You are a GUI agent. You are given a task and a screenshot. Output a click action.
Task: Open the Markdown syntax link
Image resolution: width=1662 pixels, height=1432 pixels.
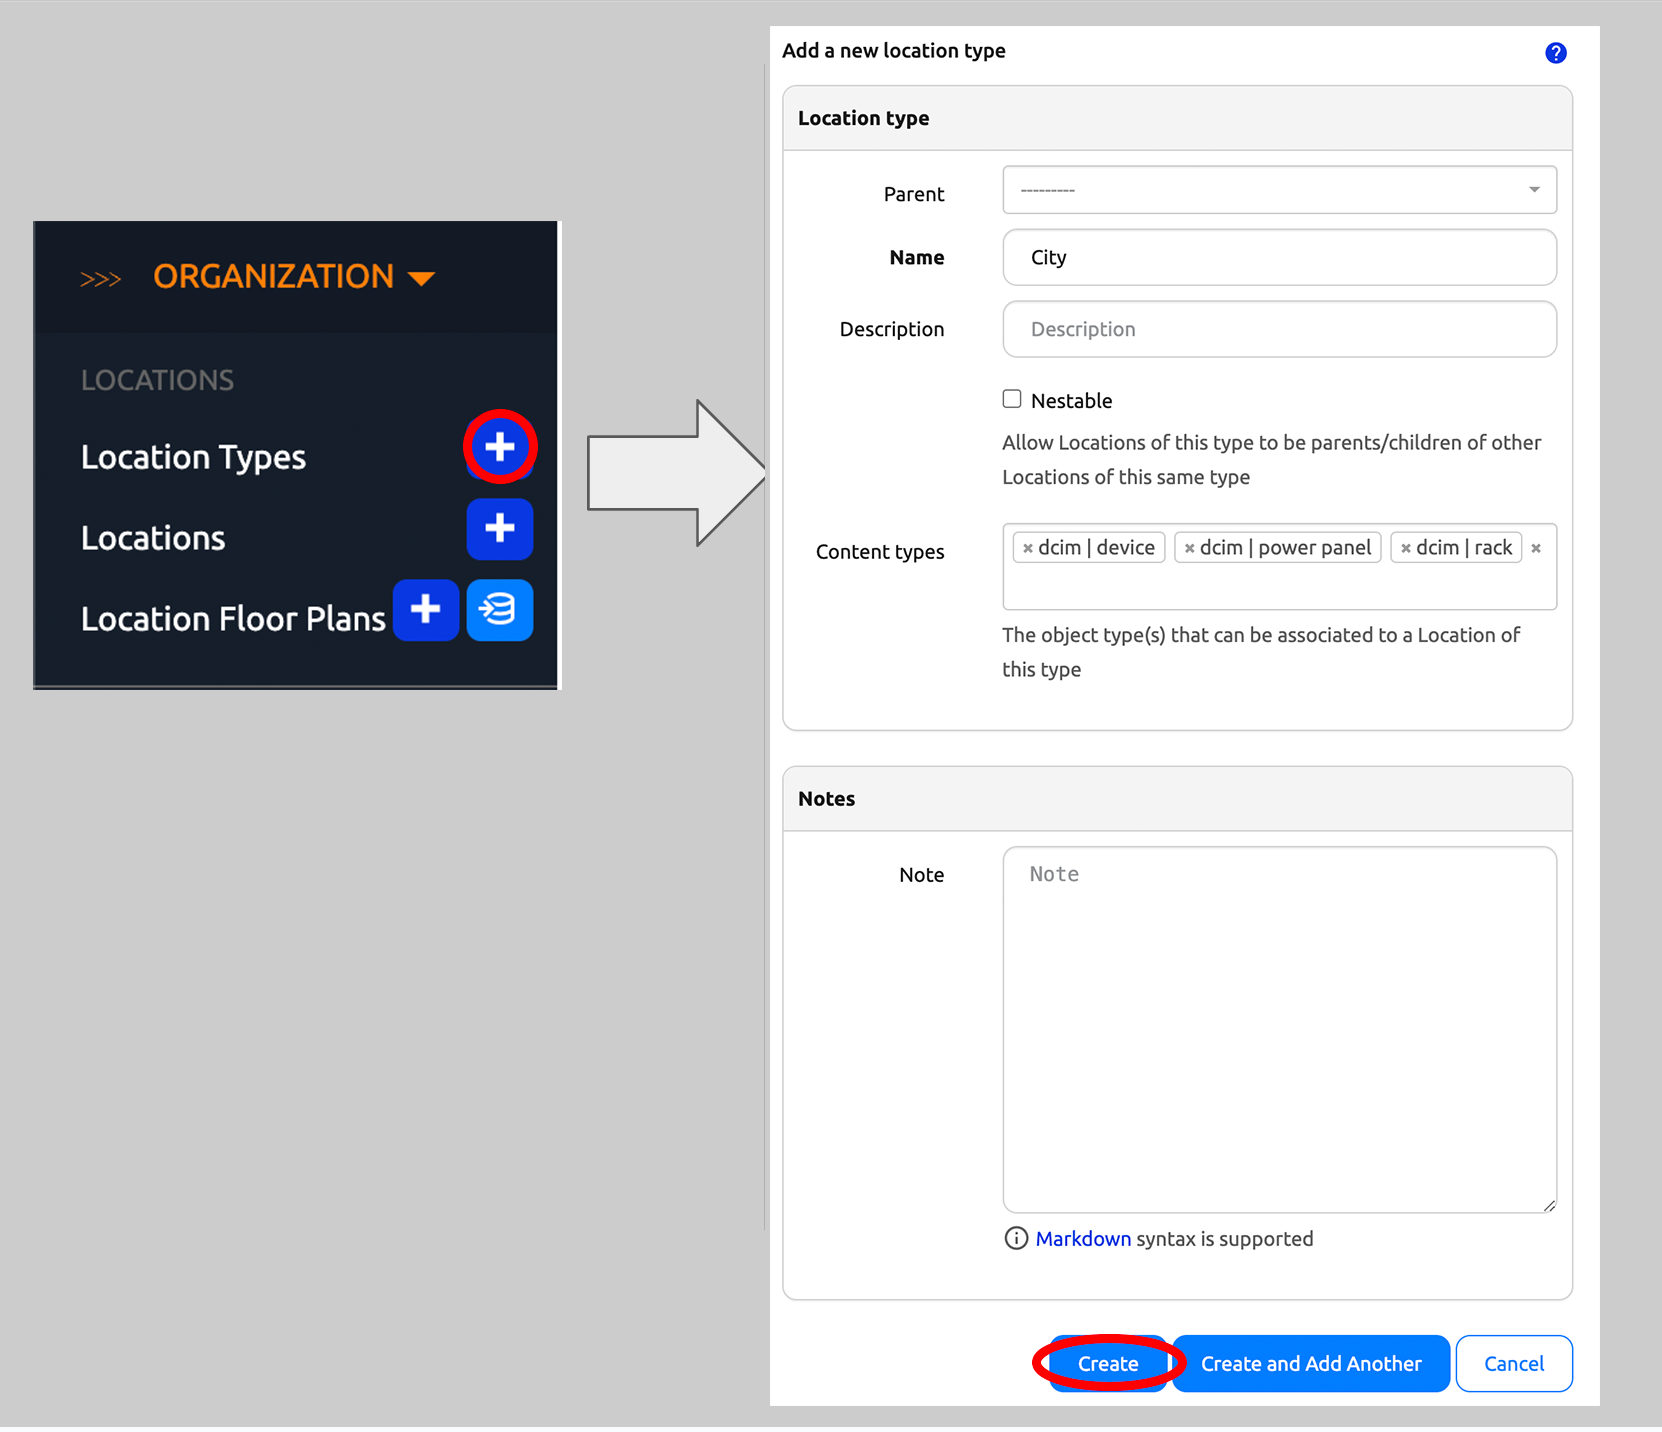1083,1238
